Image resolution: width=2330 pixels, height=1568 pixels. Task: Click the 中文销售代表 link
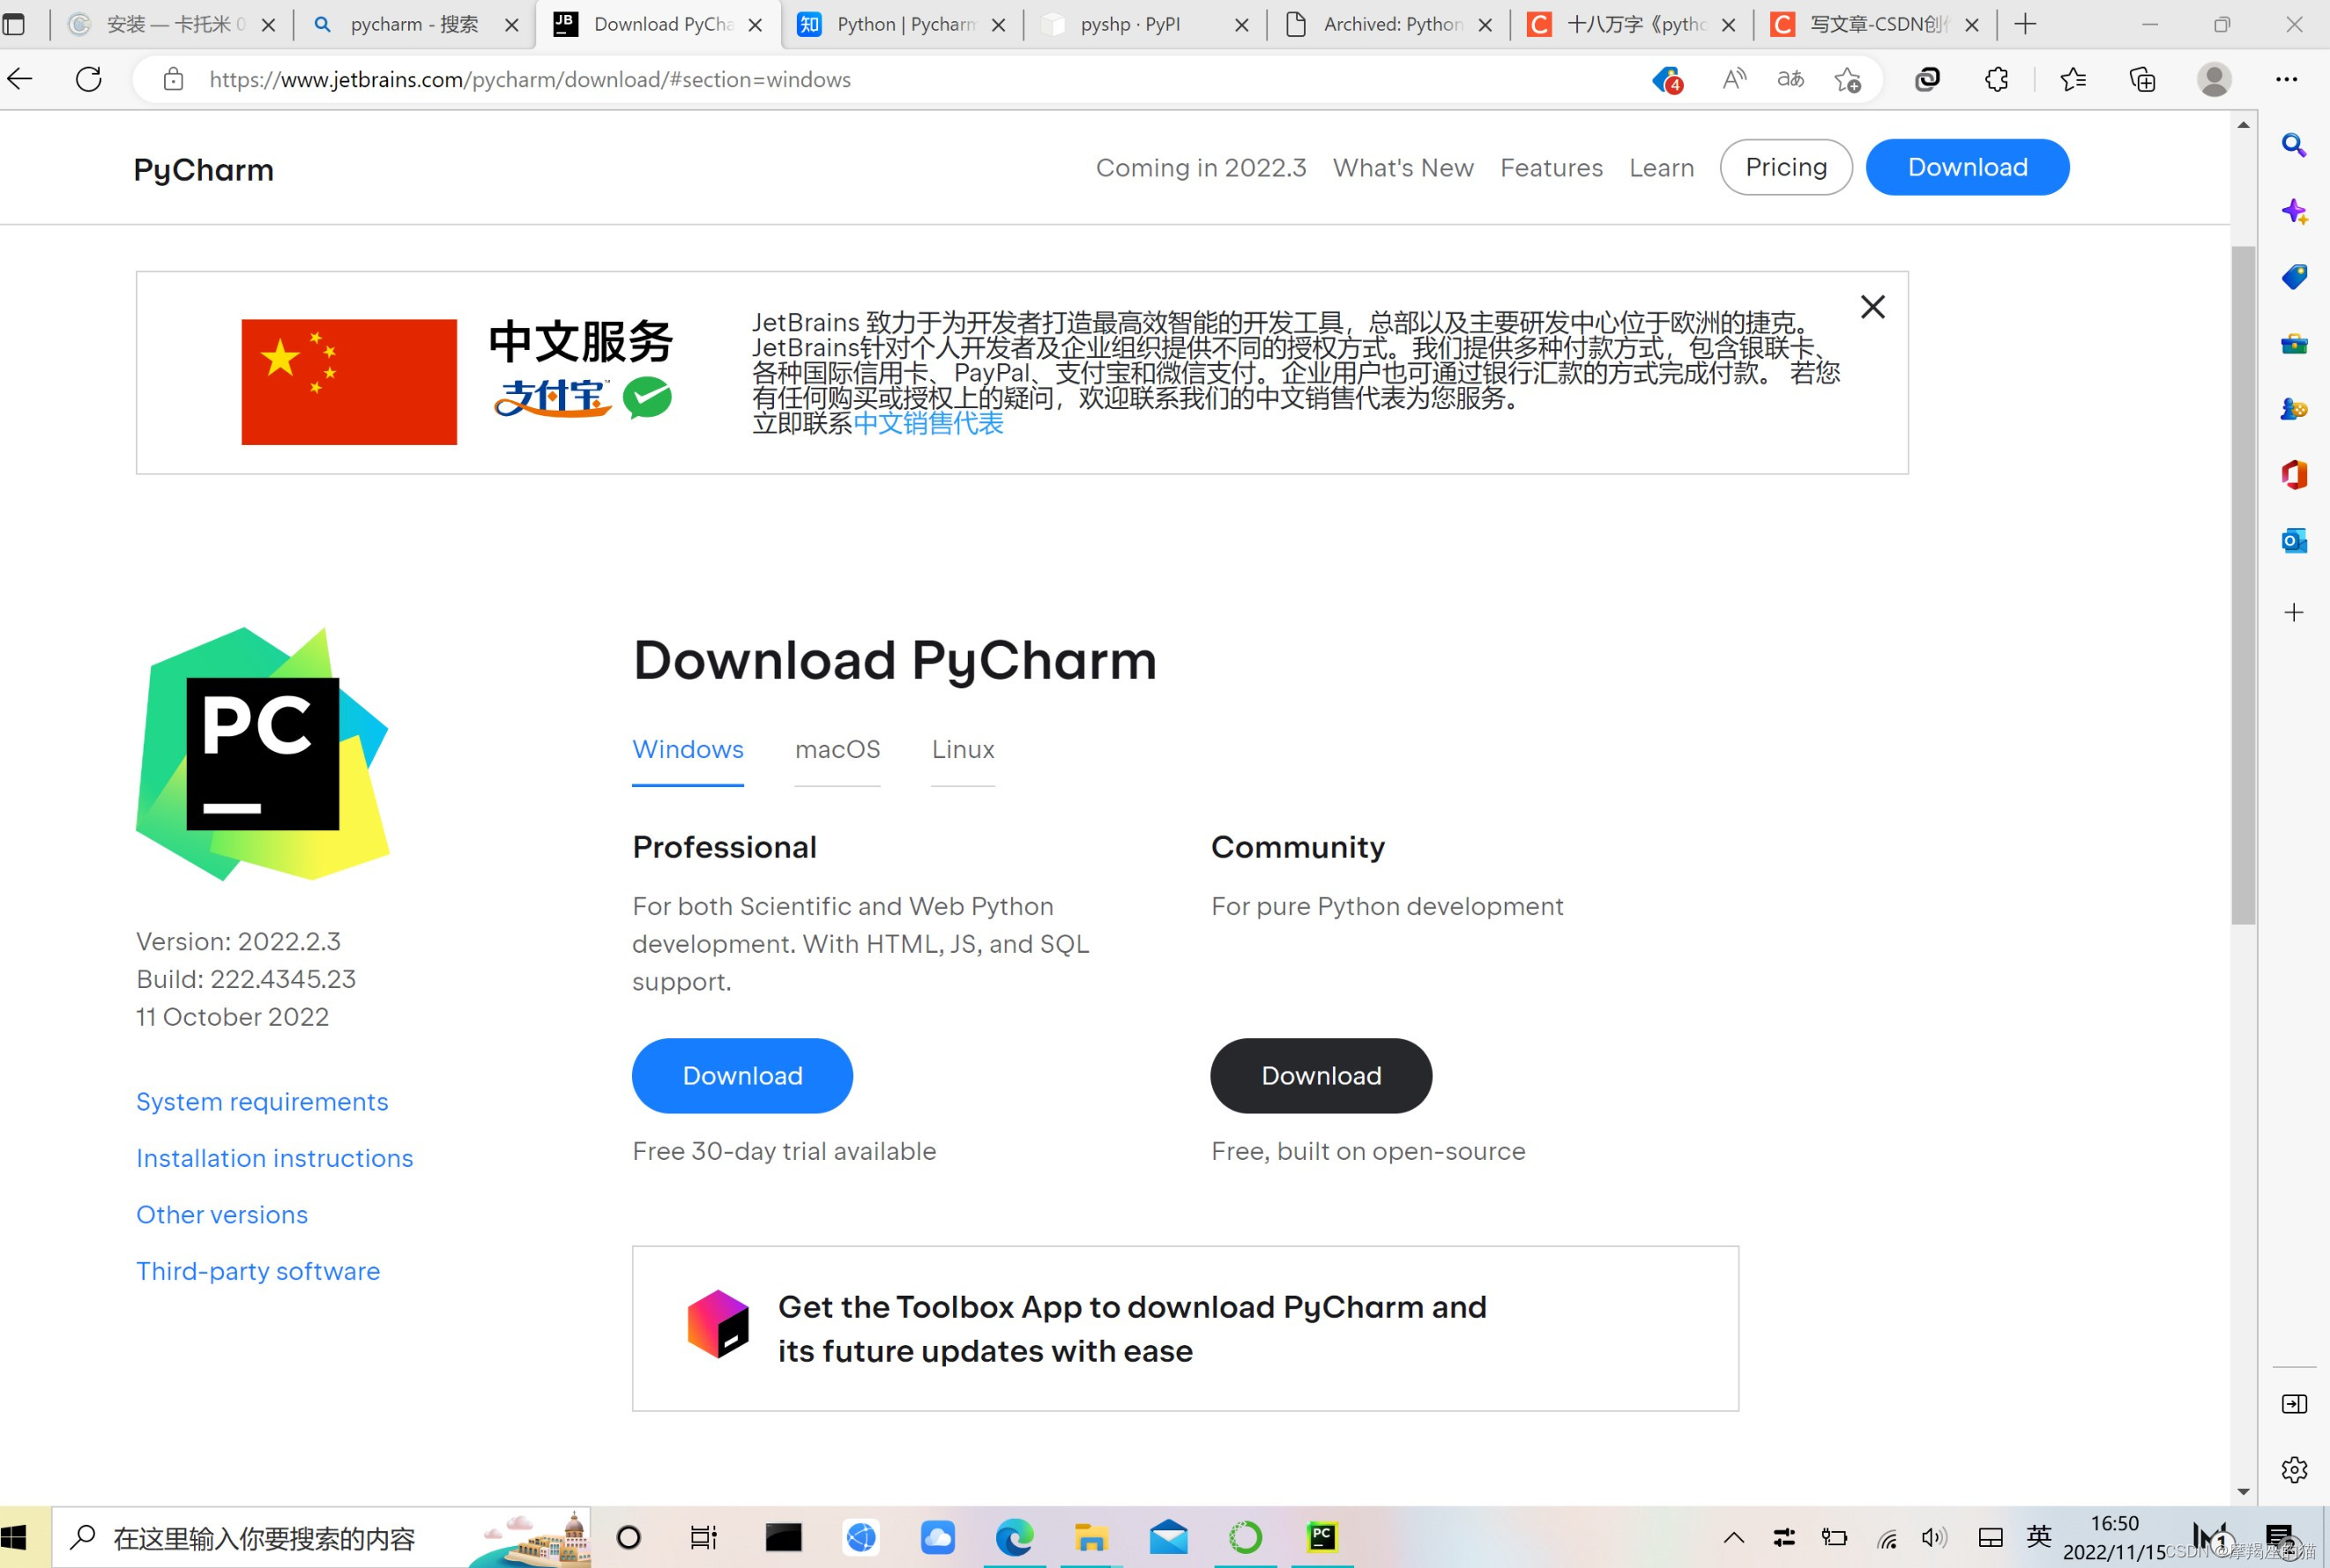pyautogui.click(x=928, y=423)
